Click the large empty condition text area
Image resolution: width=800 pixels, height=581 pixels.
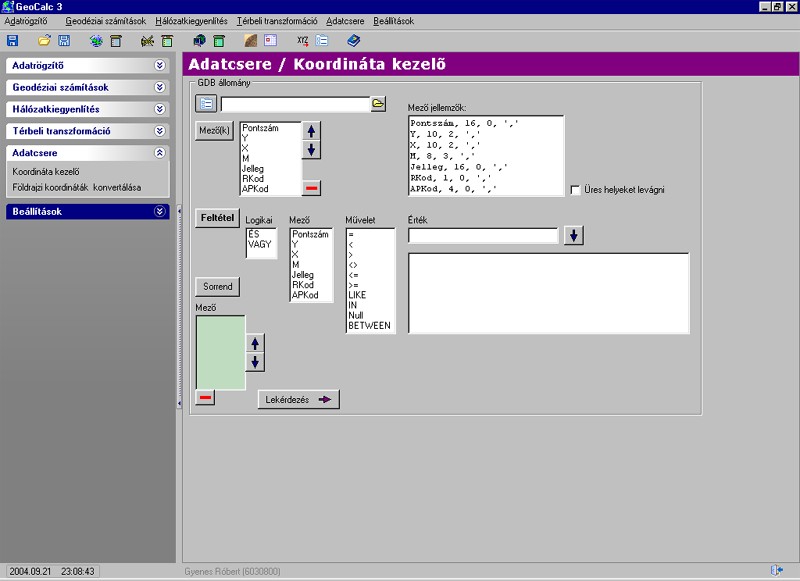click(x=549, y=293)
